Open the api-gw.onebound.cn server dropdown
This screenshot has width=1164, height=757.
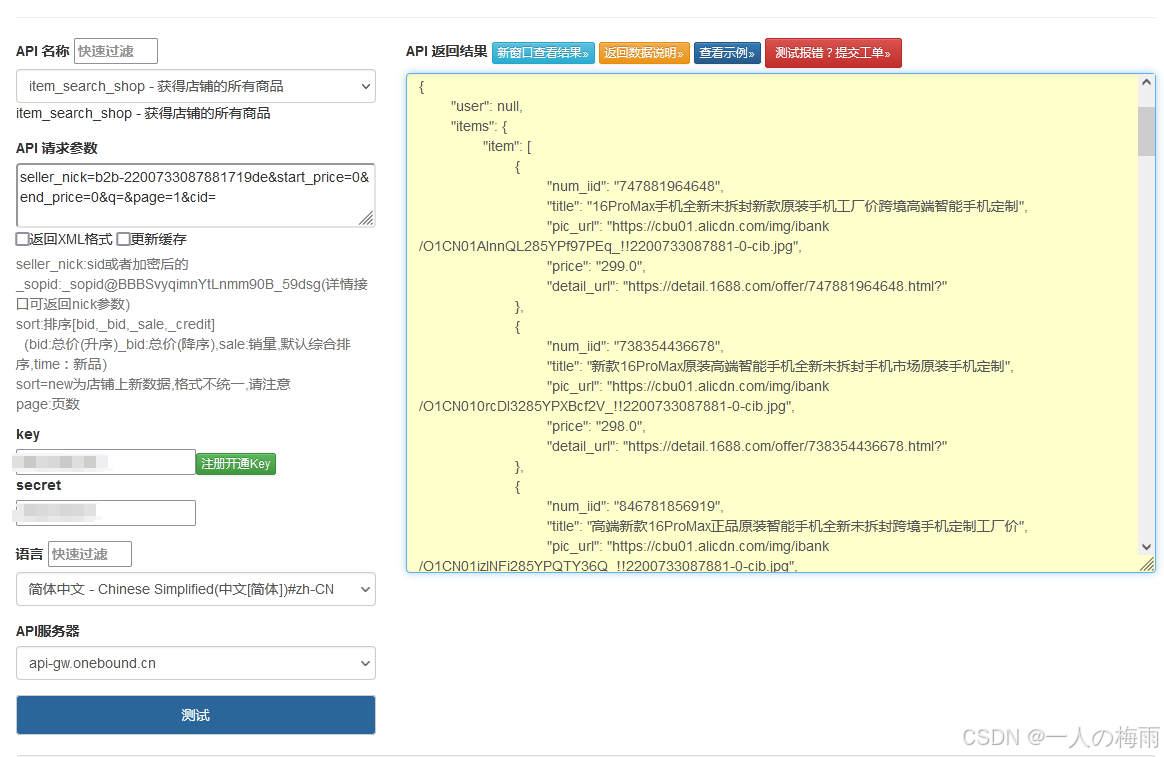196,663
